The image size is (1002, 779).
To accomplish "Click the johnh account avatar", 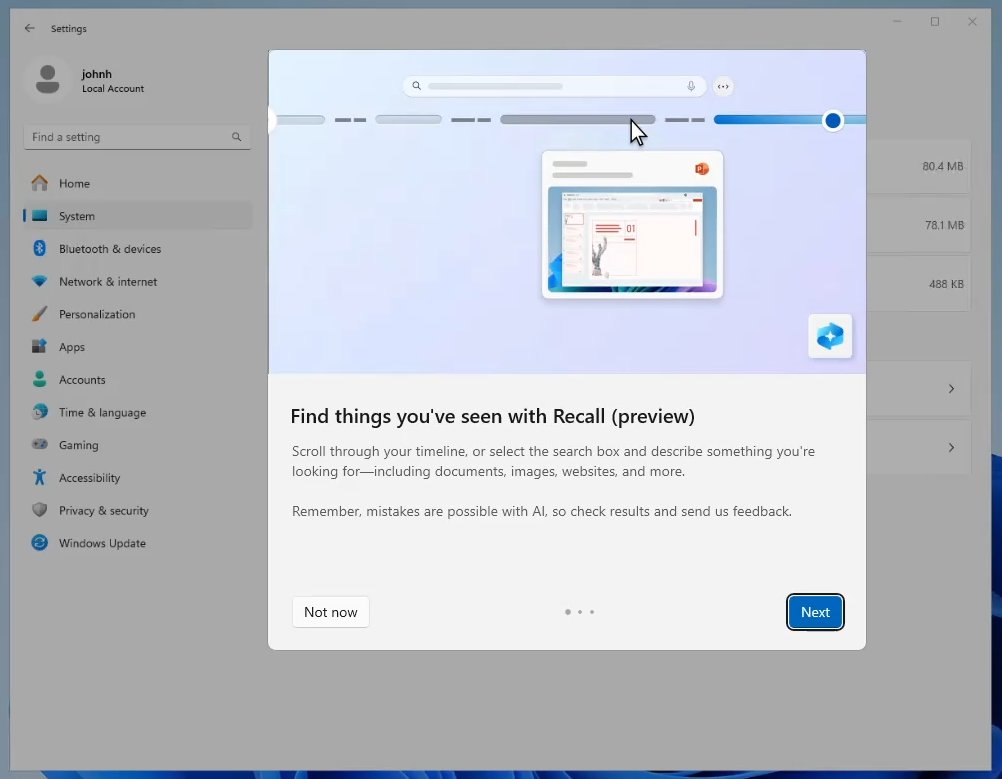I will click(47, 80).
